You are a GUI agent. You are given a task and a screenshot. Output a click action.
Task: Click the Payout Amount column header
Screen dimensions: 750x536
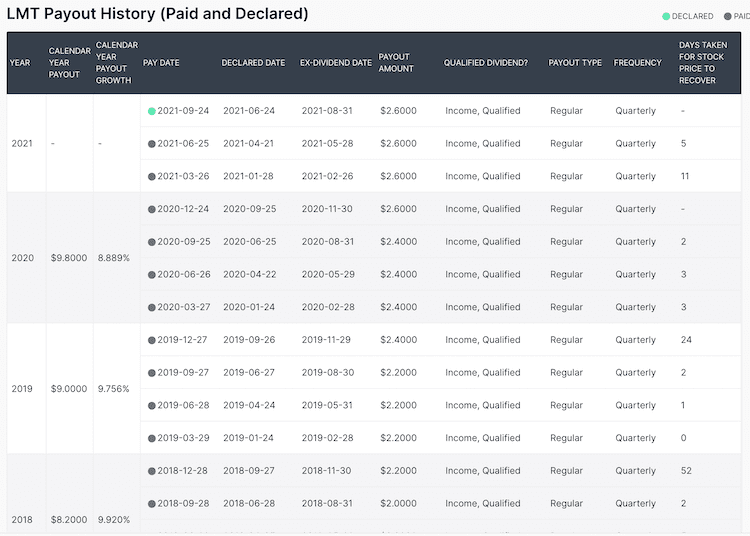click(396, 63)
